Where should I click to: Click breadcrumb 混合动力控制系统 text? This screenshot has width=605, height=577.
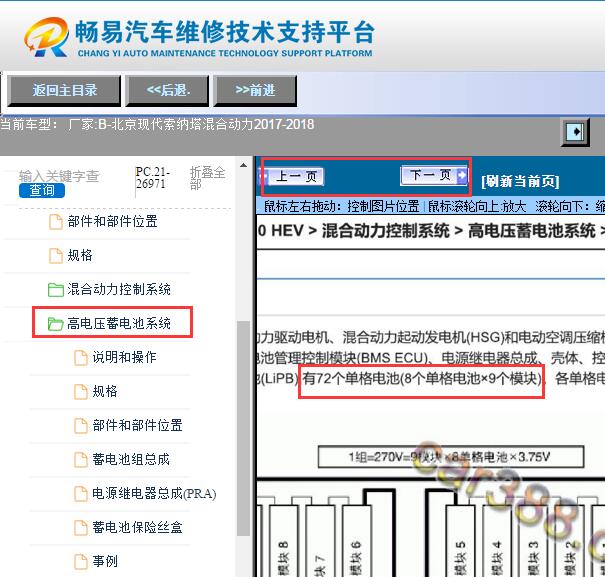(385, 231)
